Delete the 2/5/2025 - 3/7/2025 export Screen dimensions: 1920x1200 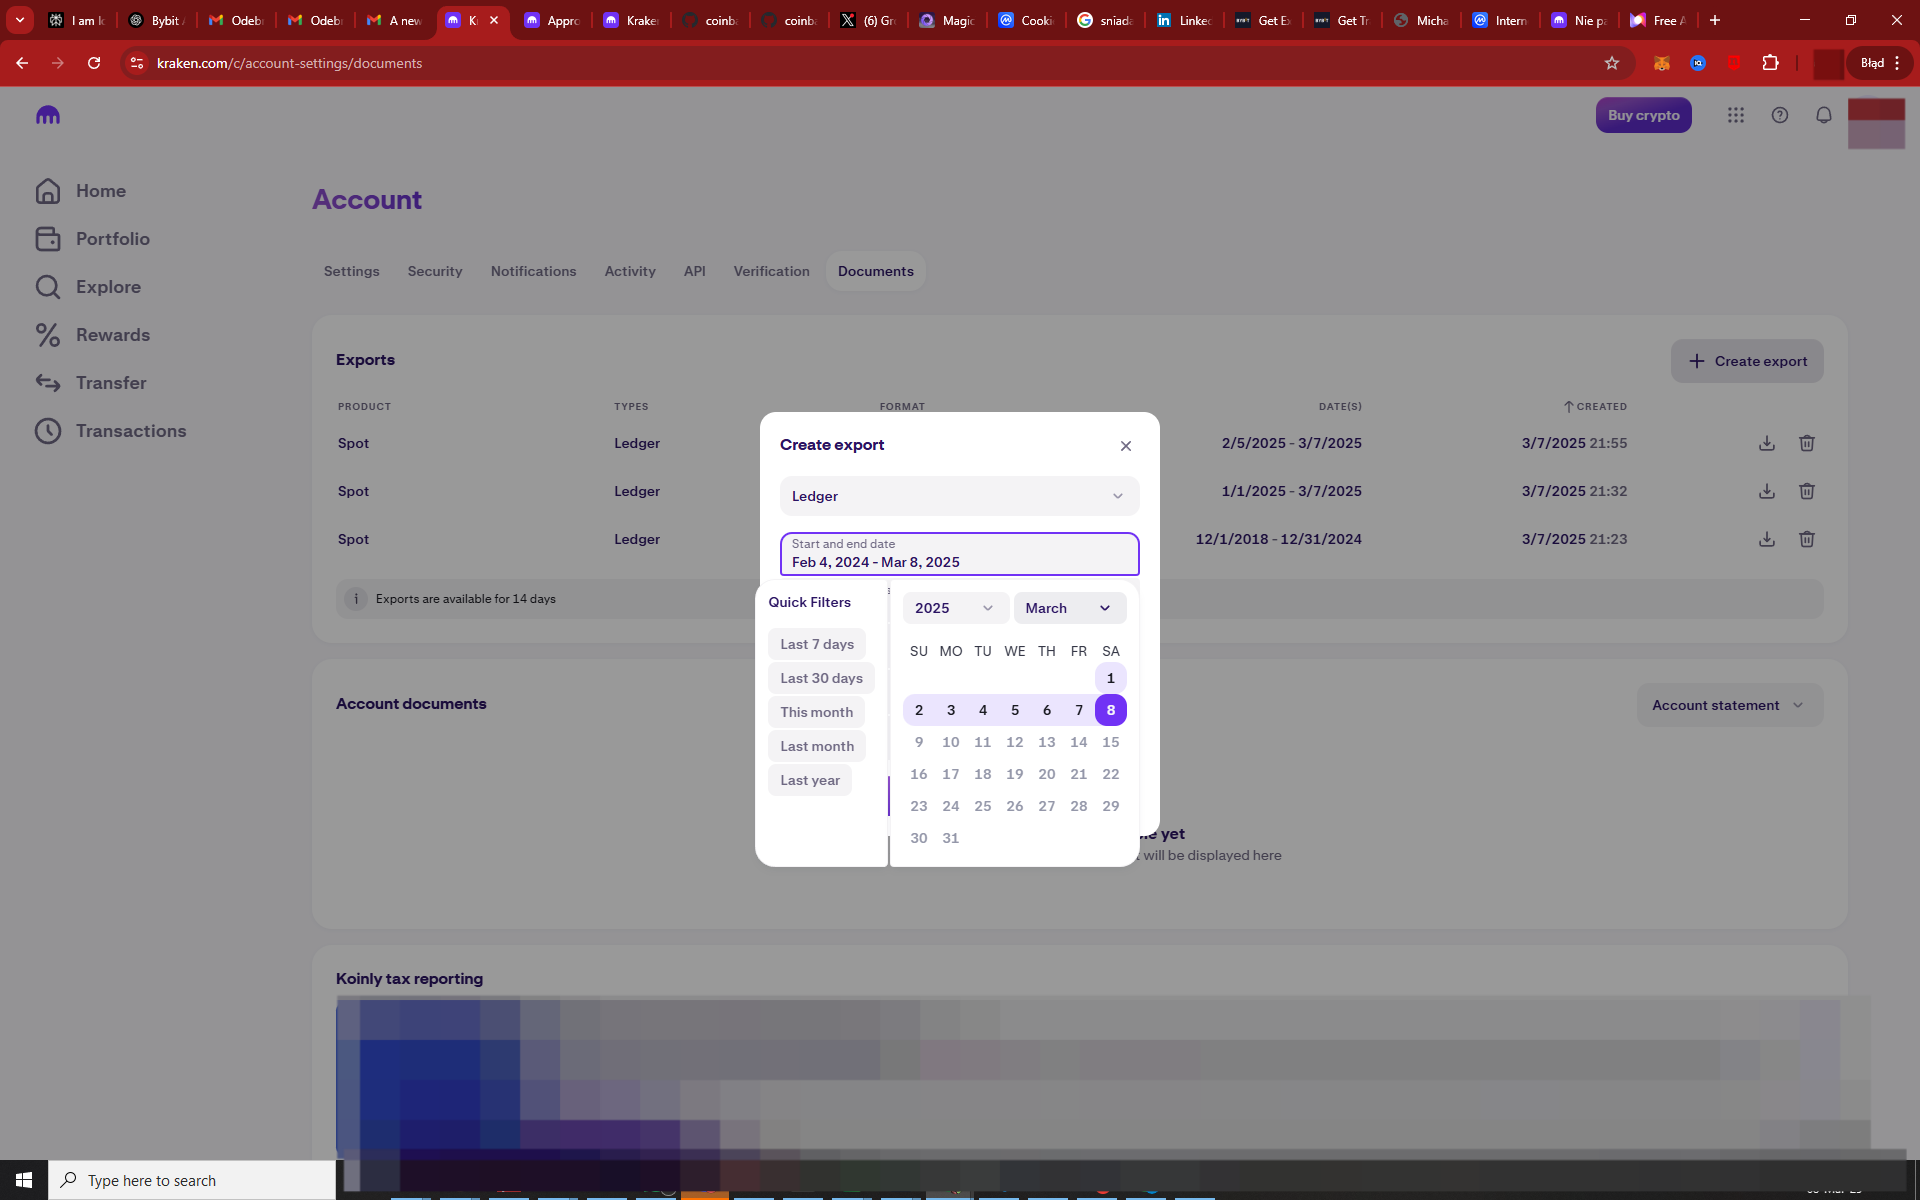(x=1807, y=443)
